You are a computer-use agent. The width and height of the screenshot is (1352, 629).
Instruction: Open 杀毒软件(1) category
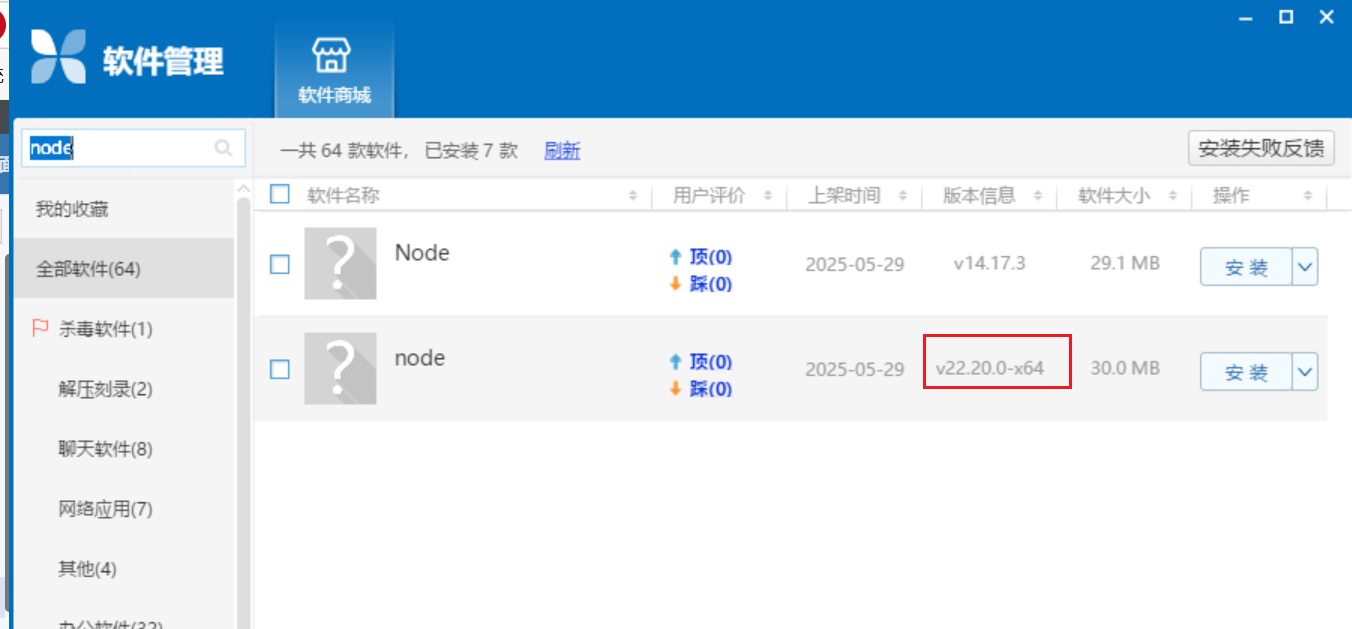(105, 329)
